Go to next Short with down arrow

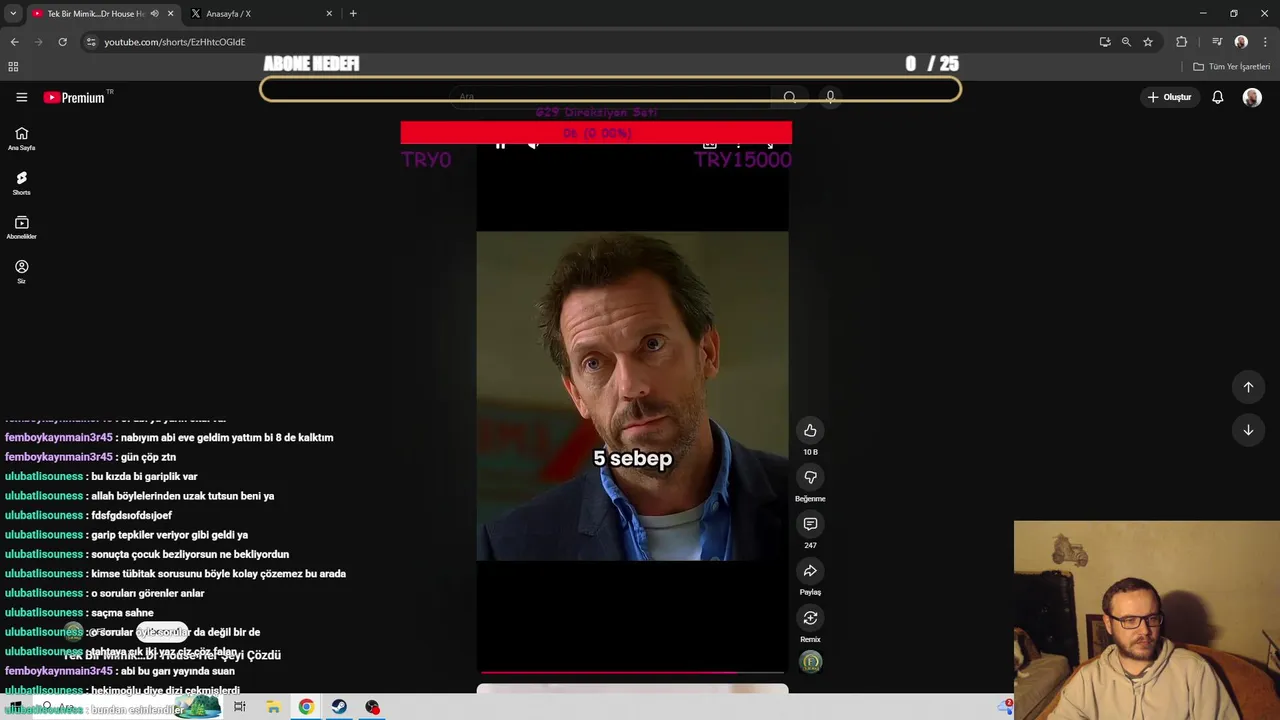[1248, 430]
